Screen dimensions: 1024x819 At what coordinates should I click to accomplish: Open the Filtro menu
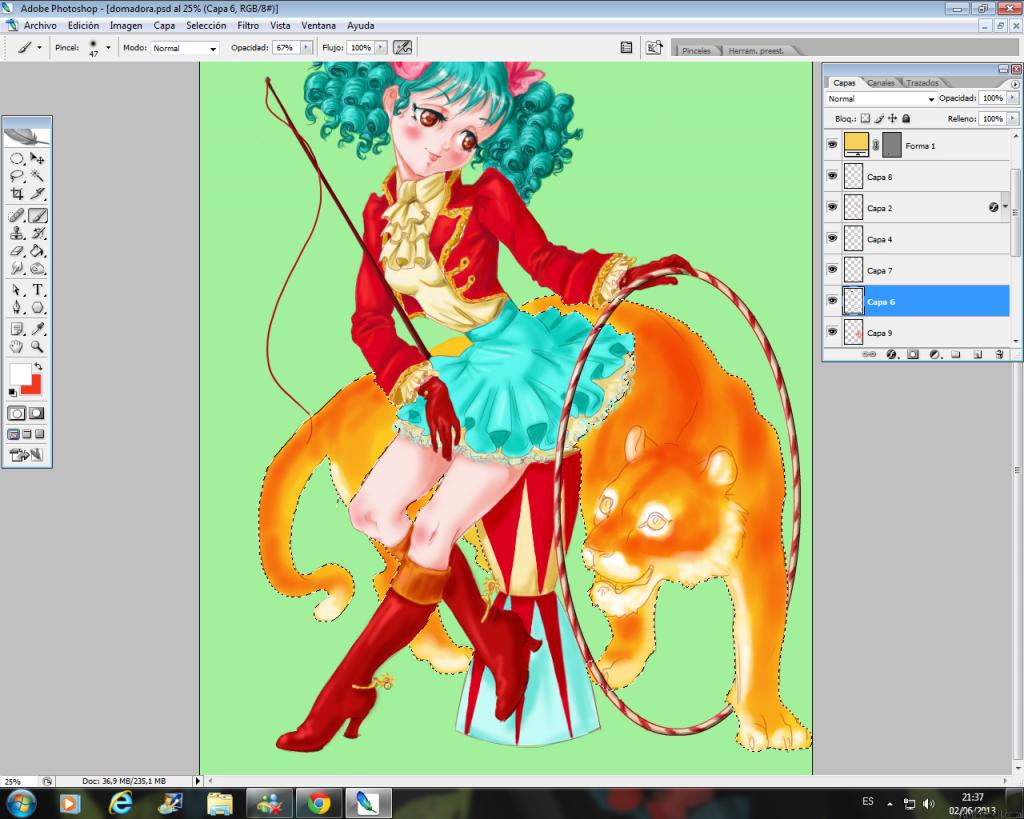(x=248, y=25)
